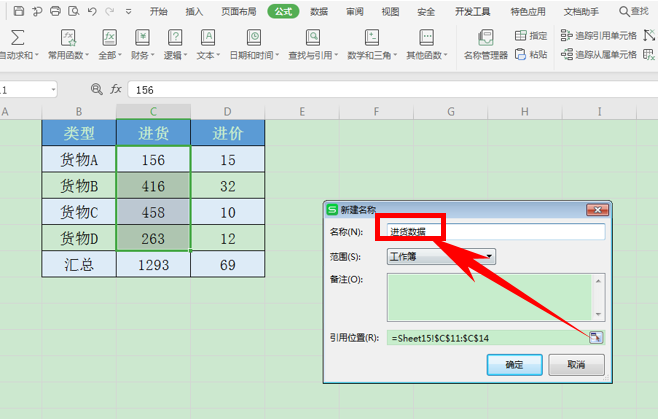Click the 名称 input field in dialog
Image resolution: width=658 pixels, height=419 pixels.
tap(496, 232)
